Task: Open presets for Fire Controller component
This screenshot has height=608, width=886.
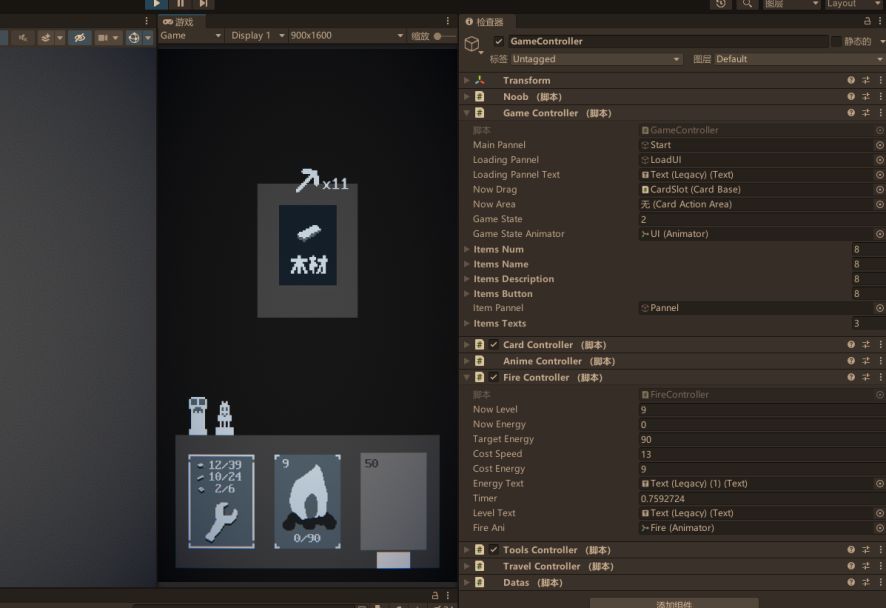Action: click(866, 377)
